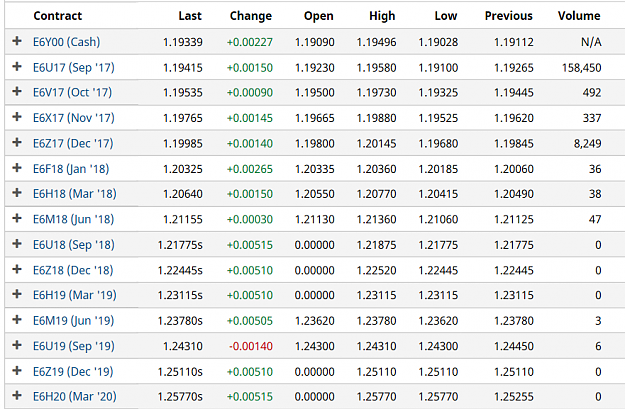The width and height of the screenshot is (625, 409).
Task: Sort by the Volume column header
Action: pyautogui.click(x=579, y=16)
